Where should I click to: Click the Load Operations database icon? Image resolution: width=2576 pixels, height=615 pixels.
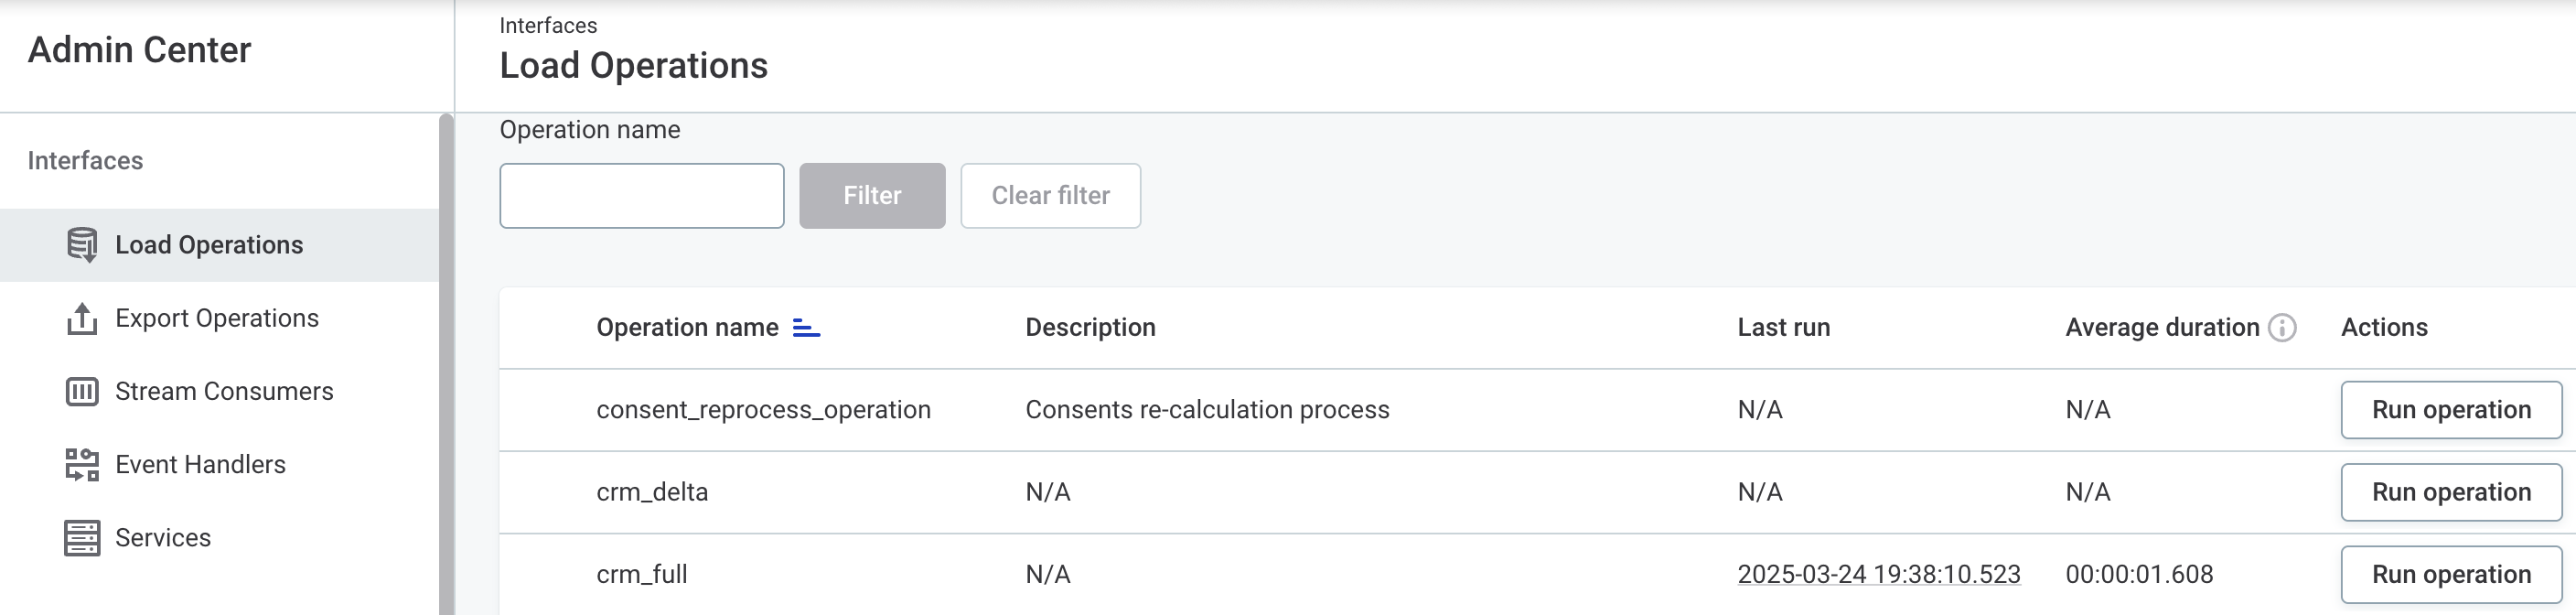[82, 245]
